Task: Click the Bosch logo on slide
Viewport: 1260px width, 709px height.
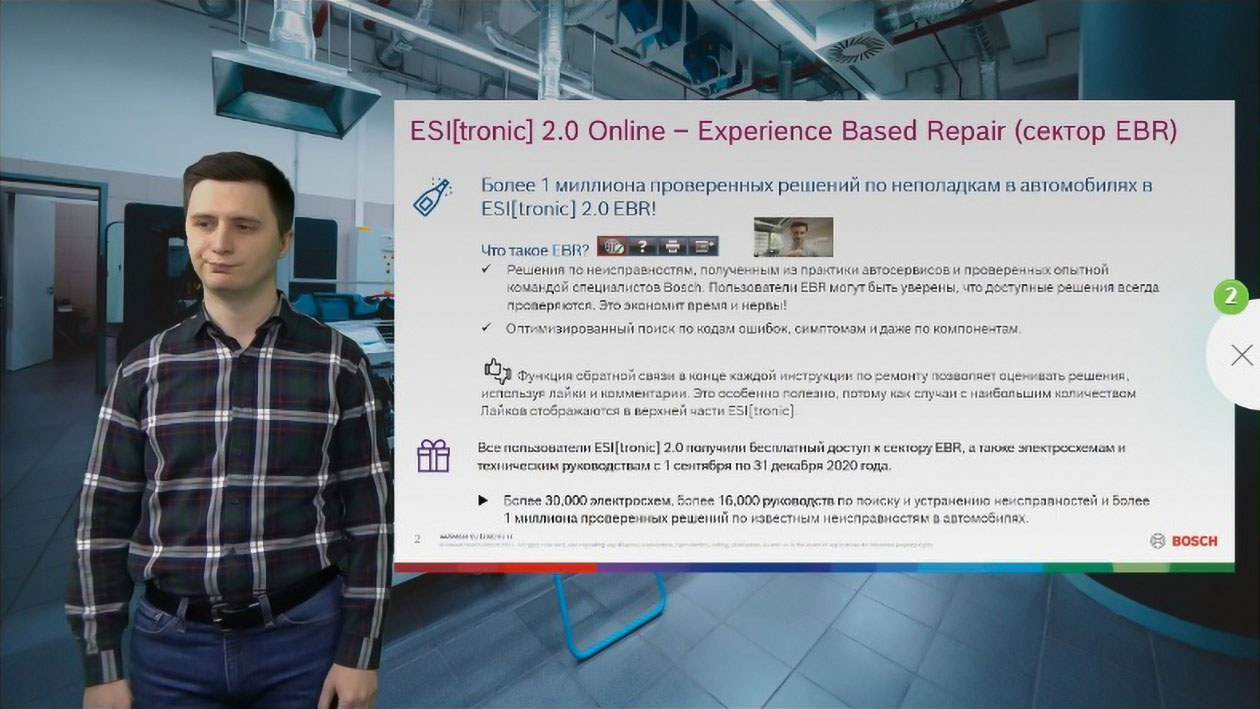Action: [x=1184, y=541]
